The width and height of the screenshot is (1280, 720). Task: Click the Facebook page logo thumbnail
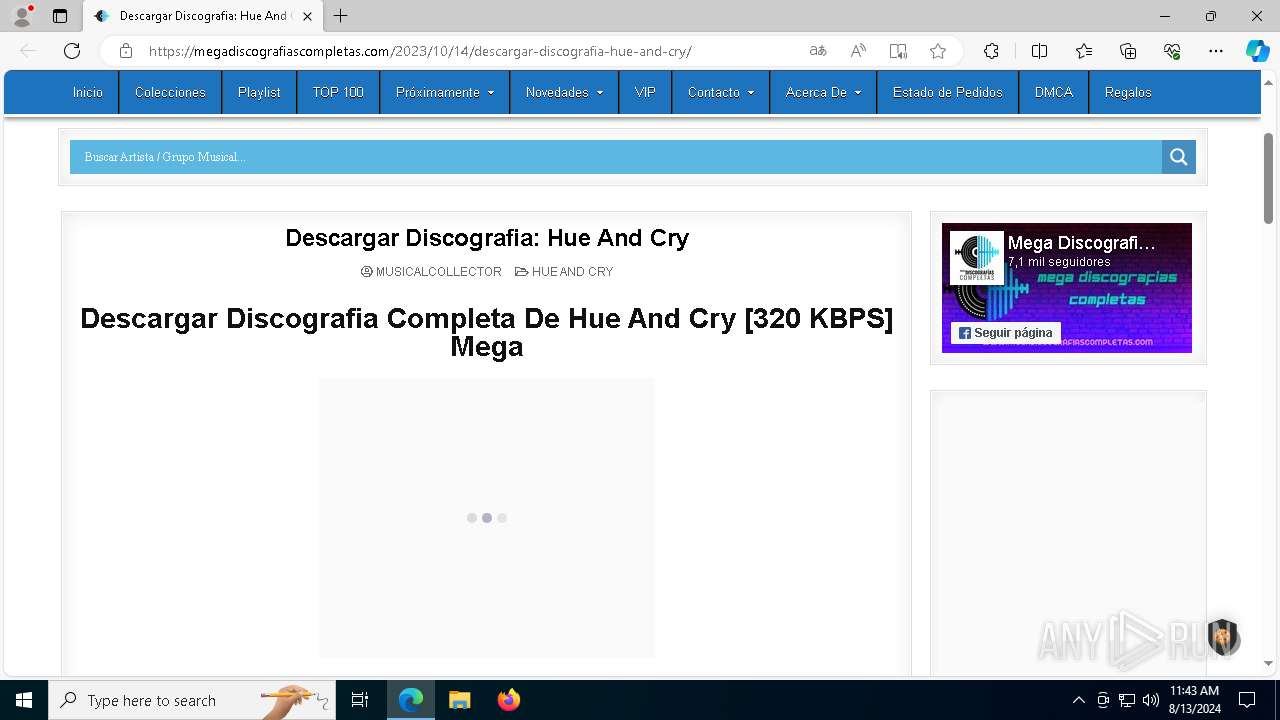pyautogui.click(x=976, y=258)
